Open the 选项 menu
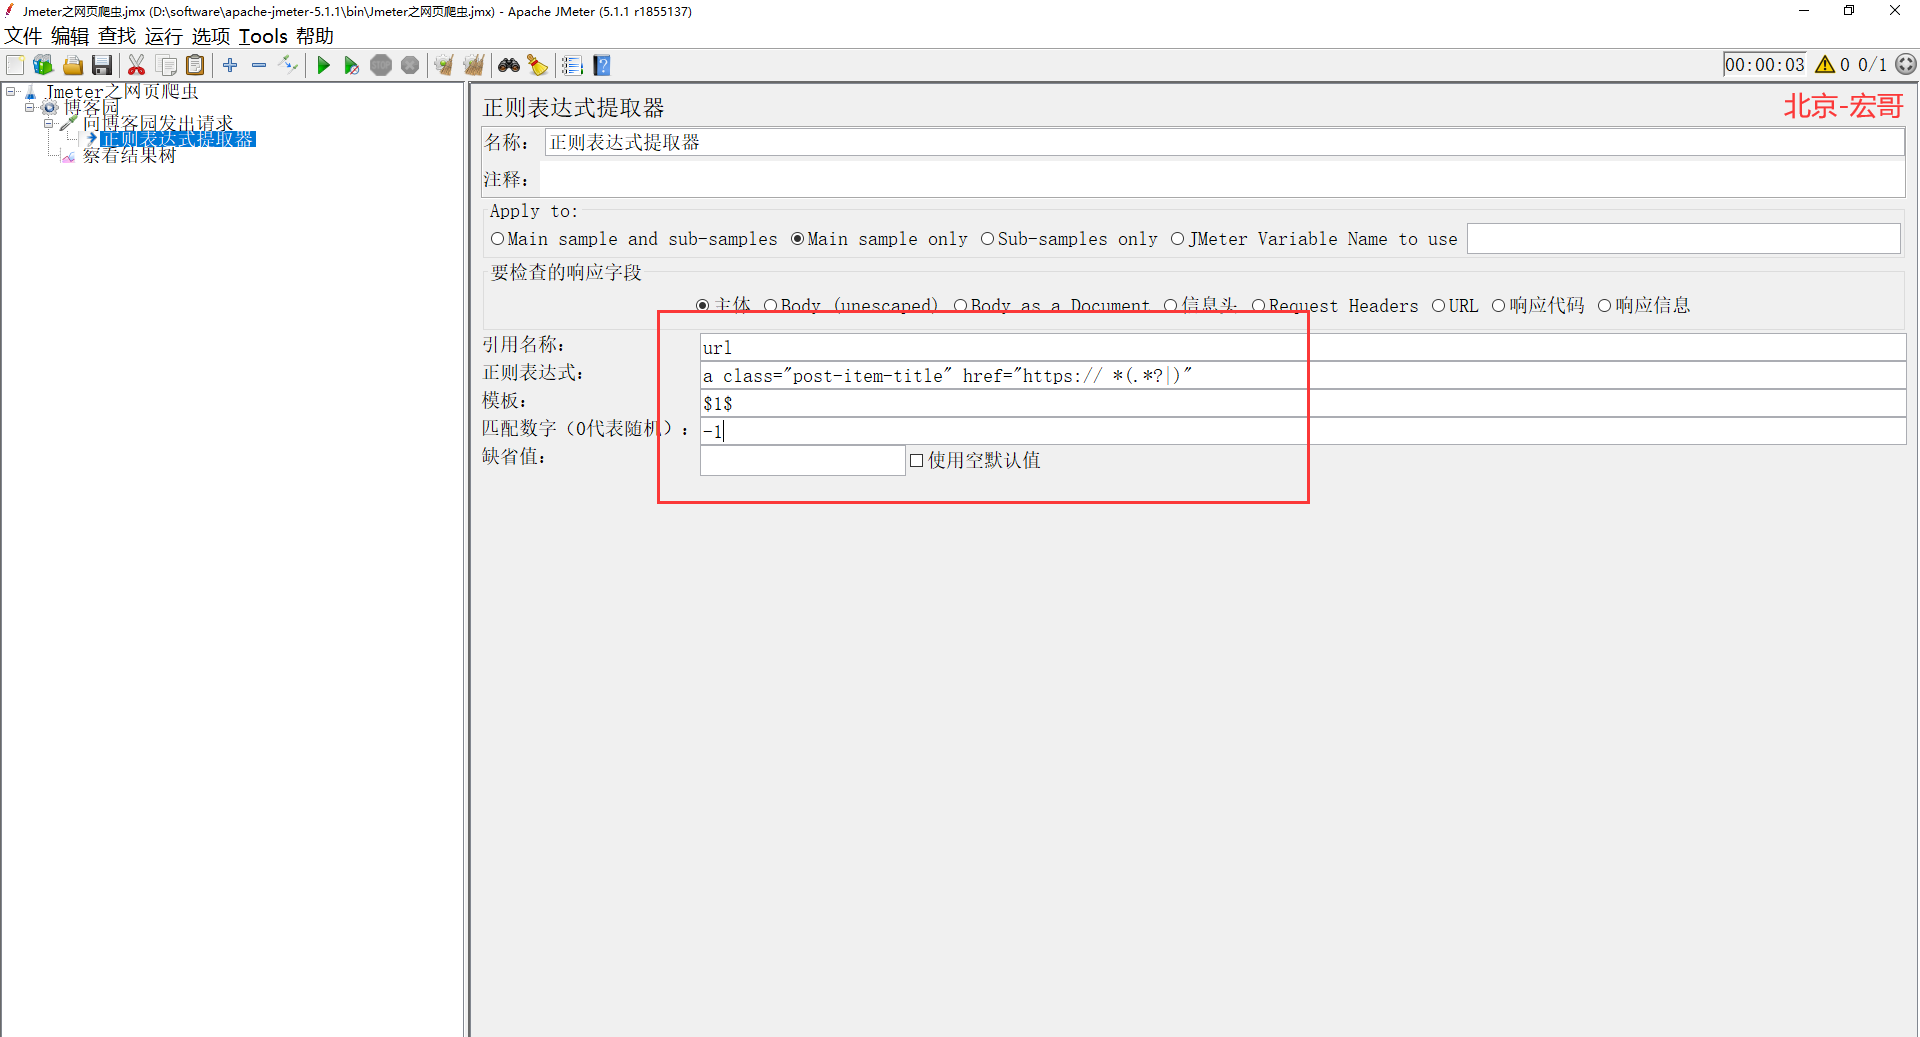The image size is (1920, 1037). tap(211, 36)
